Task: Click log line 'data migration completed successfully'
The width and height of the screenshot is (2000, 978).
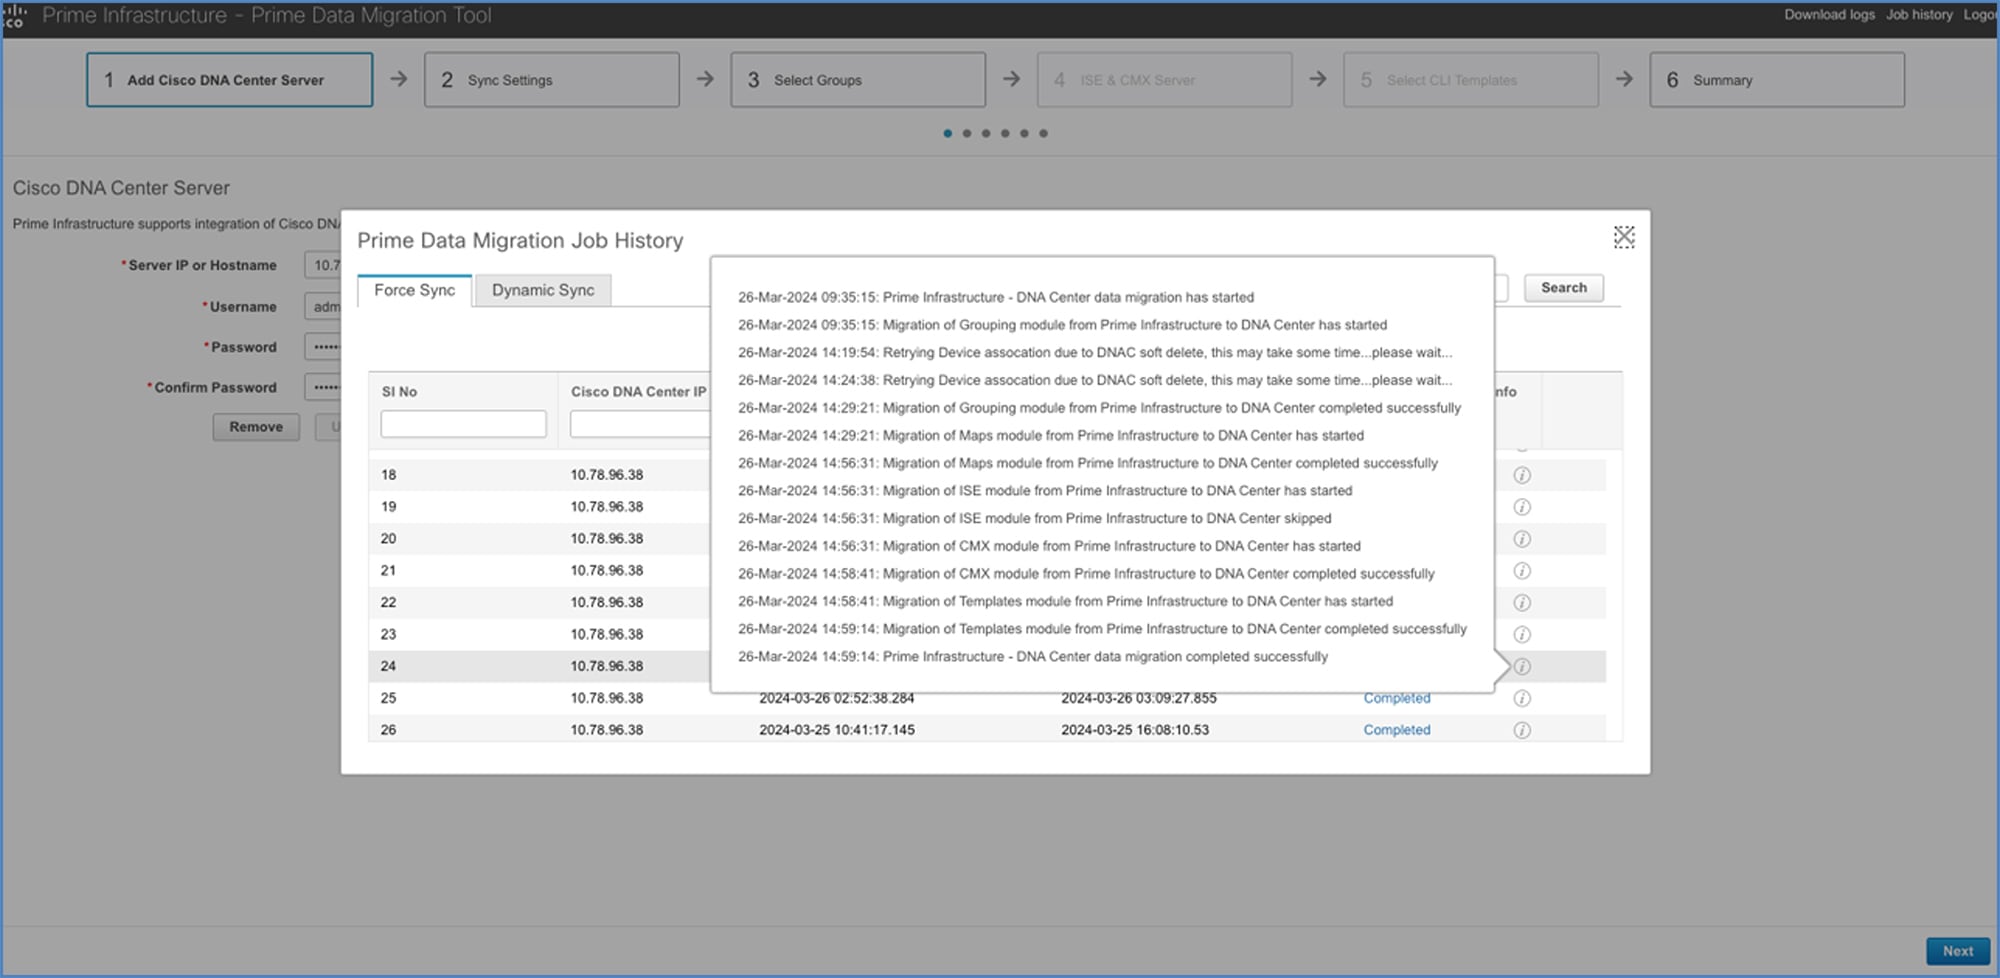Action: click(1033, 657)
